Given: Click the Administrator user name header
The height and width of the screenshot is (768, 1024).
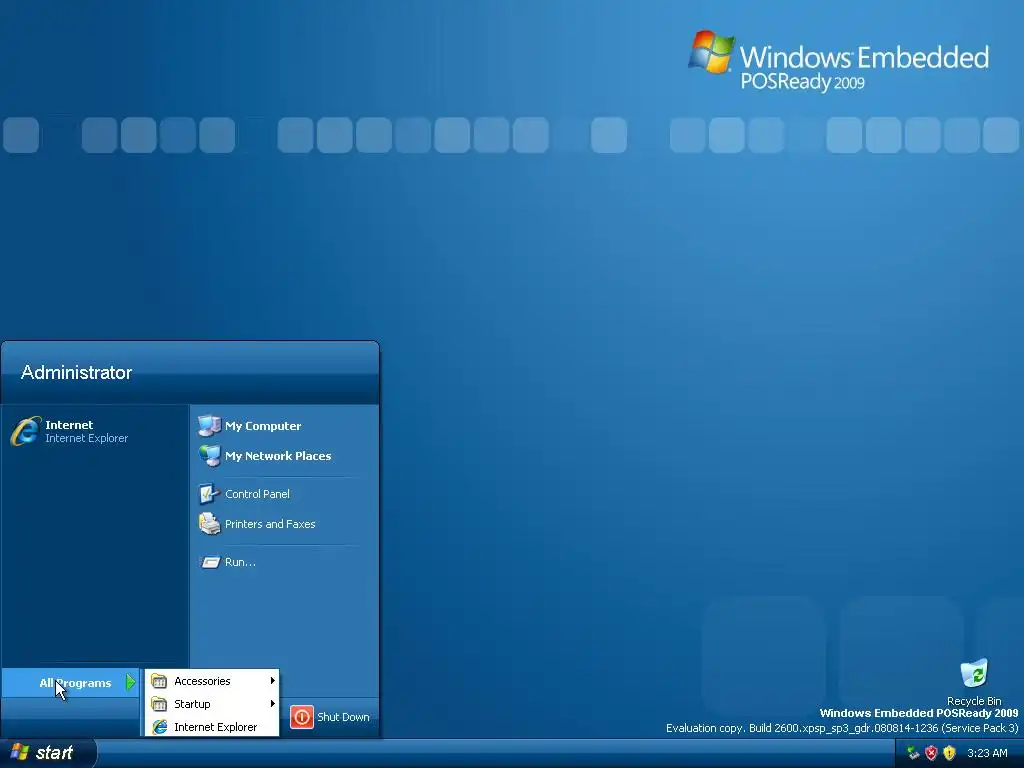Looking at the screenshot, I should click(x=76, y=372).
